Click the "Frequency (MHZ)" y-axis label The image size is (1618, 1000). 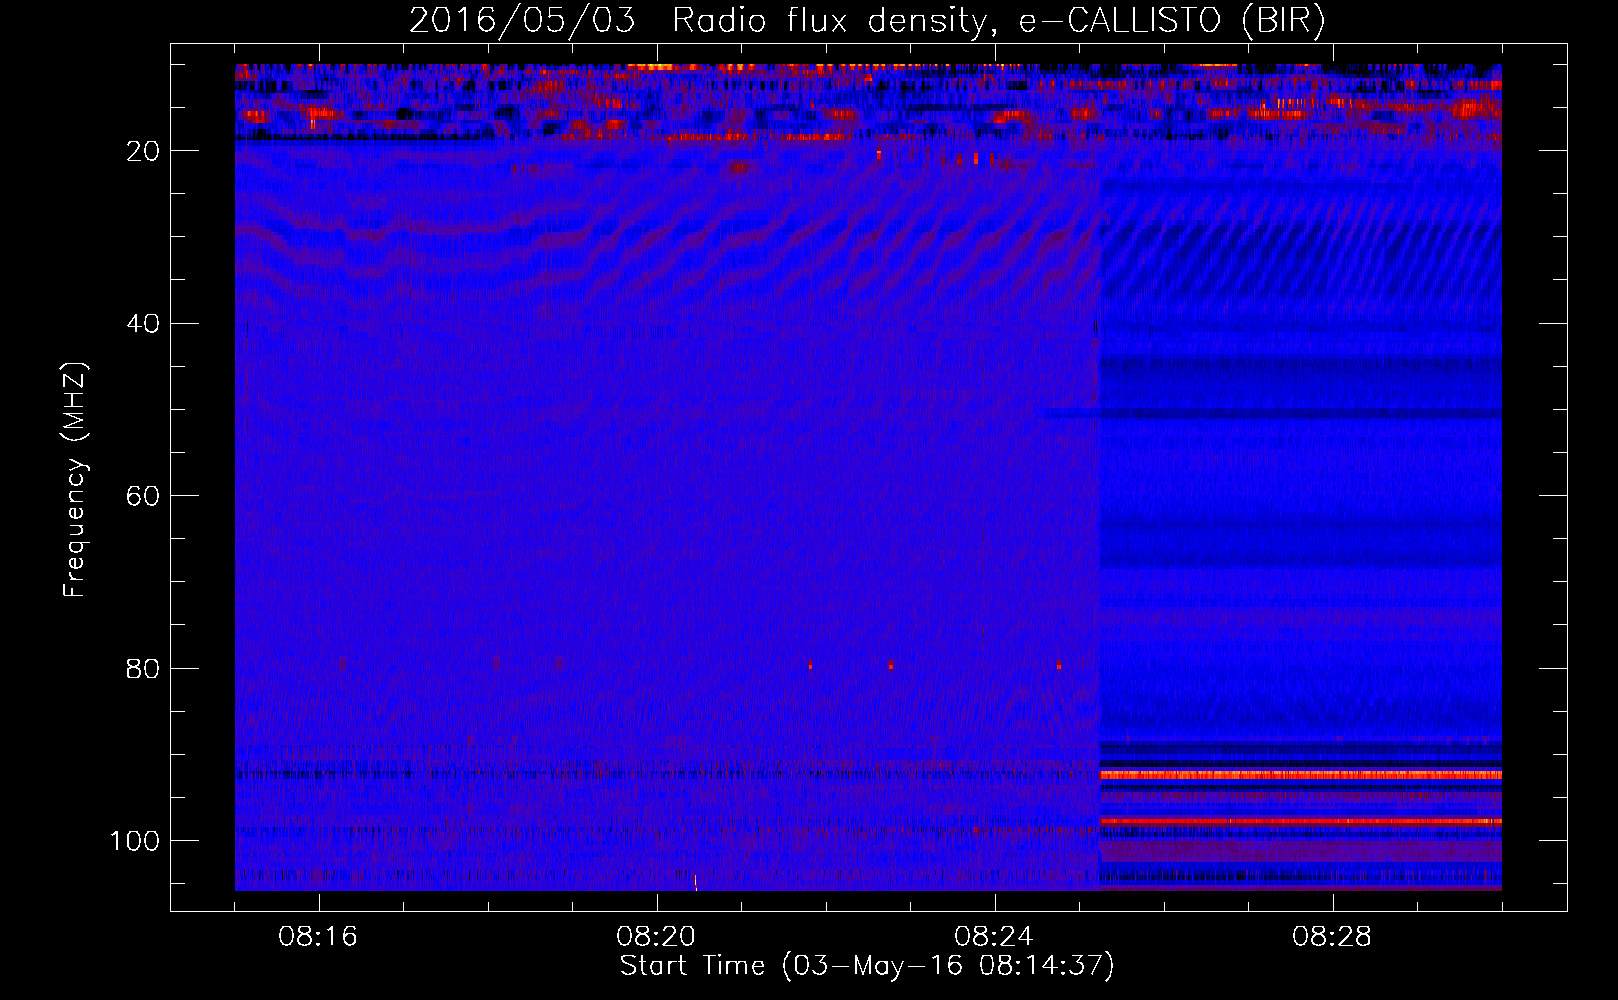pyautogui.click(x=75, y=480)
